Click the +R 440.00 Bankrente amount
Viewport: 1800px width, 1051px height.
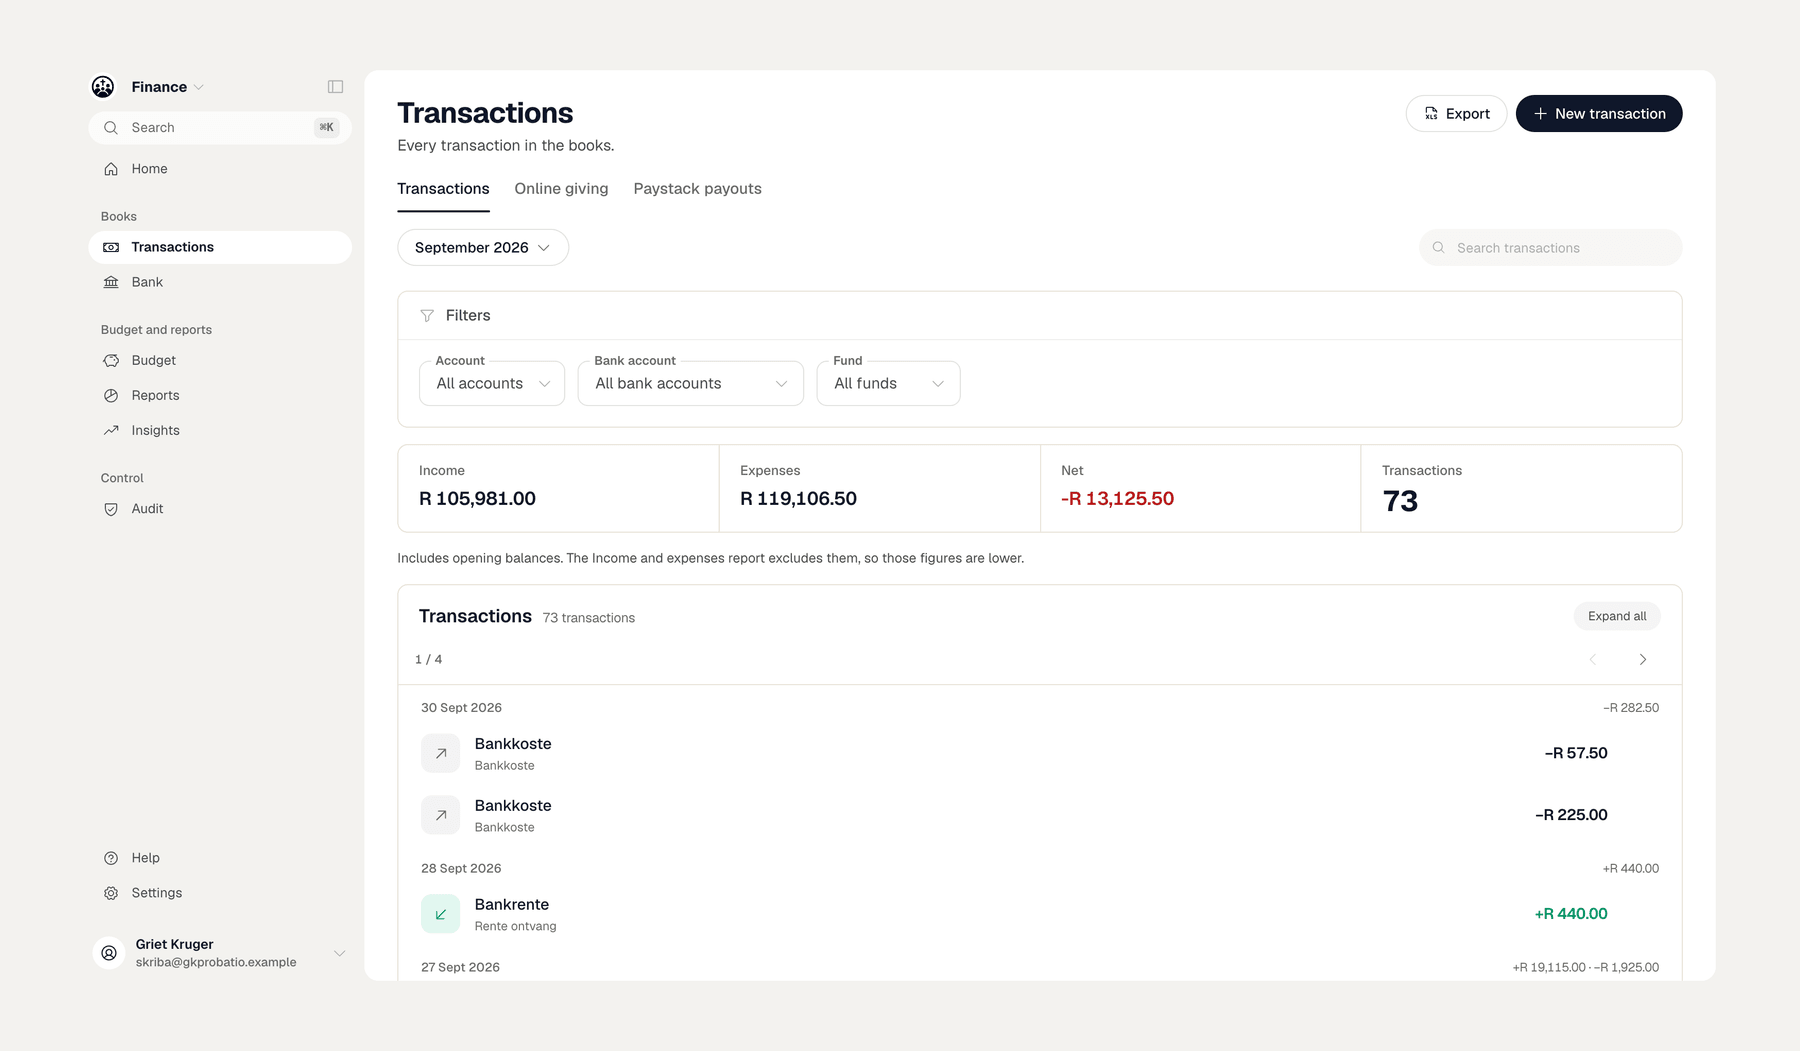point(1571,914)
